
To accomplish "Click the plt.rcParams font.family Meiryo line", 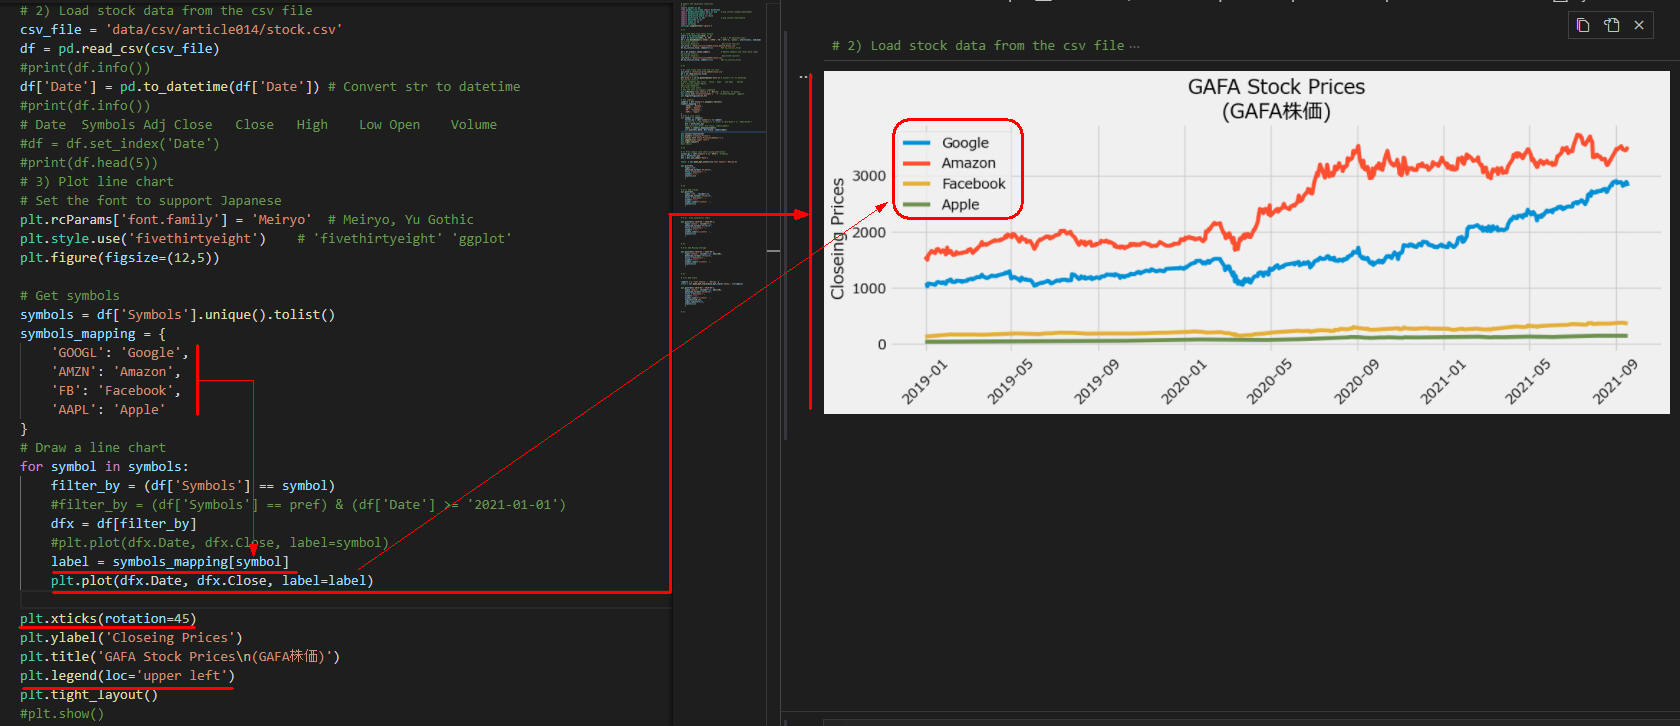I will click(166, 220).
